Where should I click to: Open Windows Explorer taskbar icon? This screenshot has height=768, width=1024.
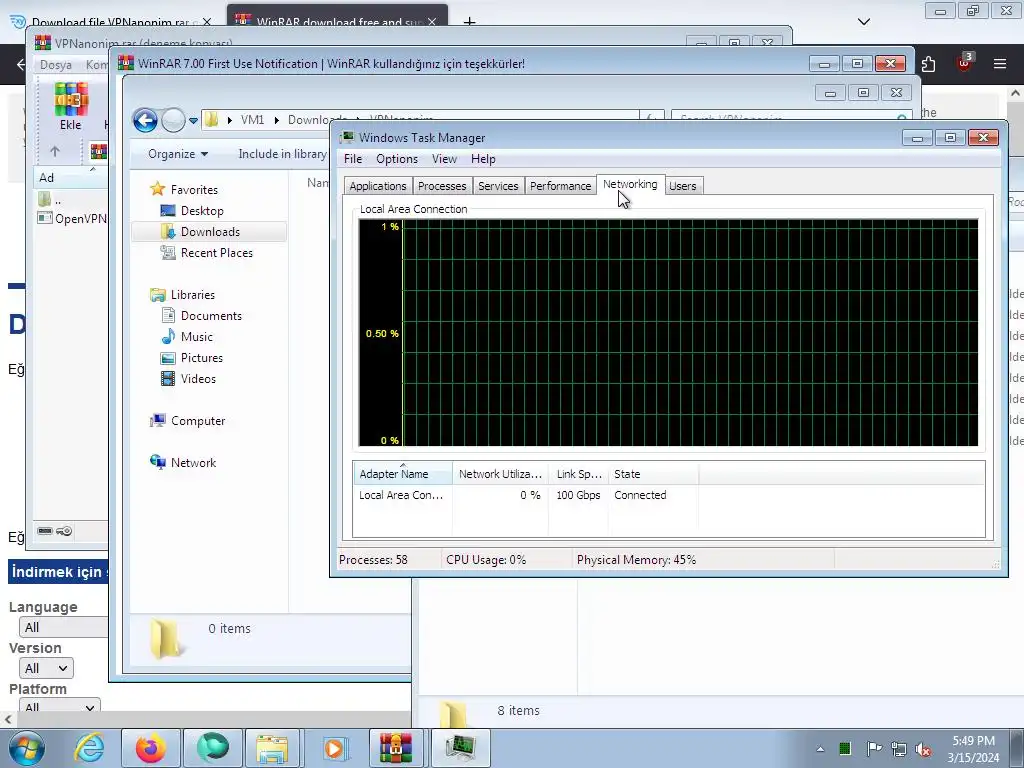click(272, 748)
